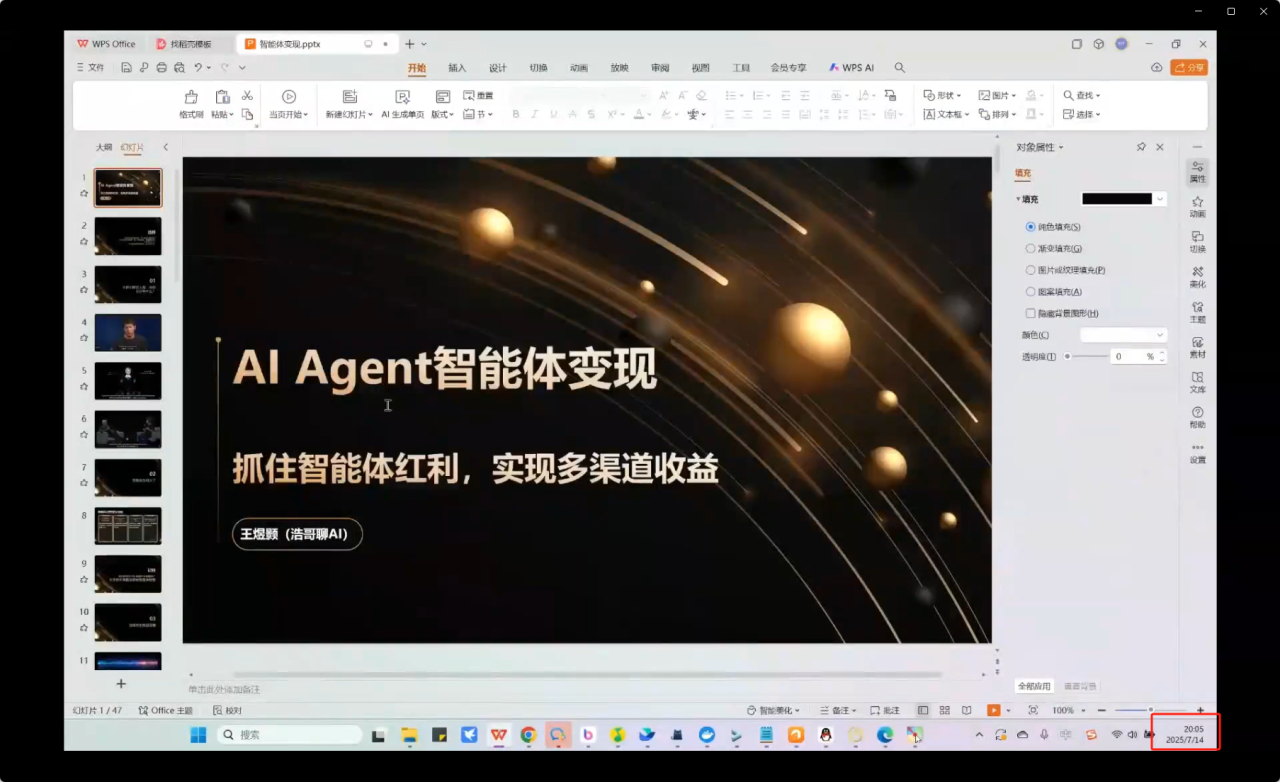Viewport: 1280px width, 782px height.
Task: Expand the 新建幻灯片 dropdown arrow
Action: coord(370,114)
